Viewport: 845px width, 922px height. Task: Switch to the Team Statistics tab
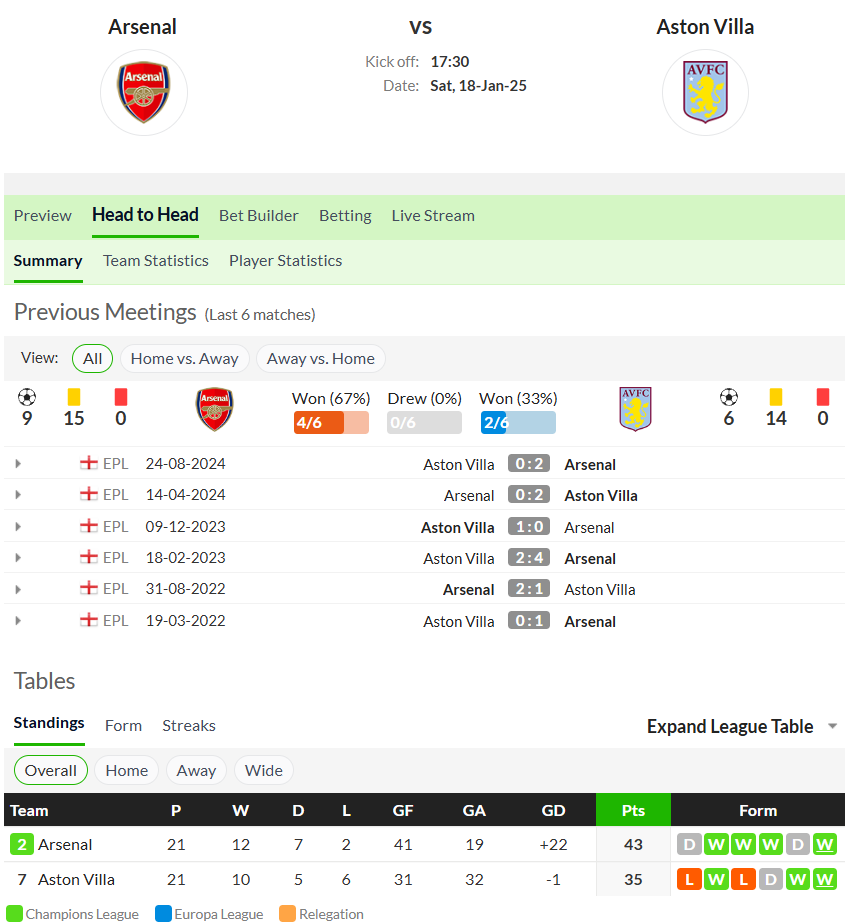(156, 260)
